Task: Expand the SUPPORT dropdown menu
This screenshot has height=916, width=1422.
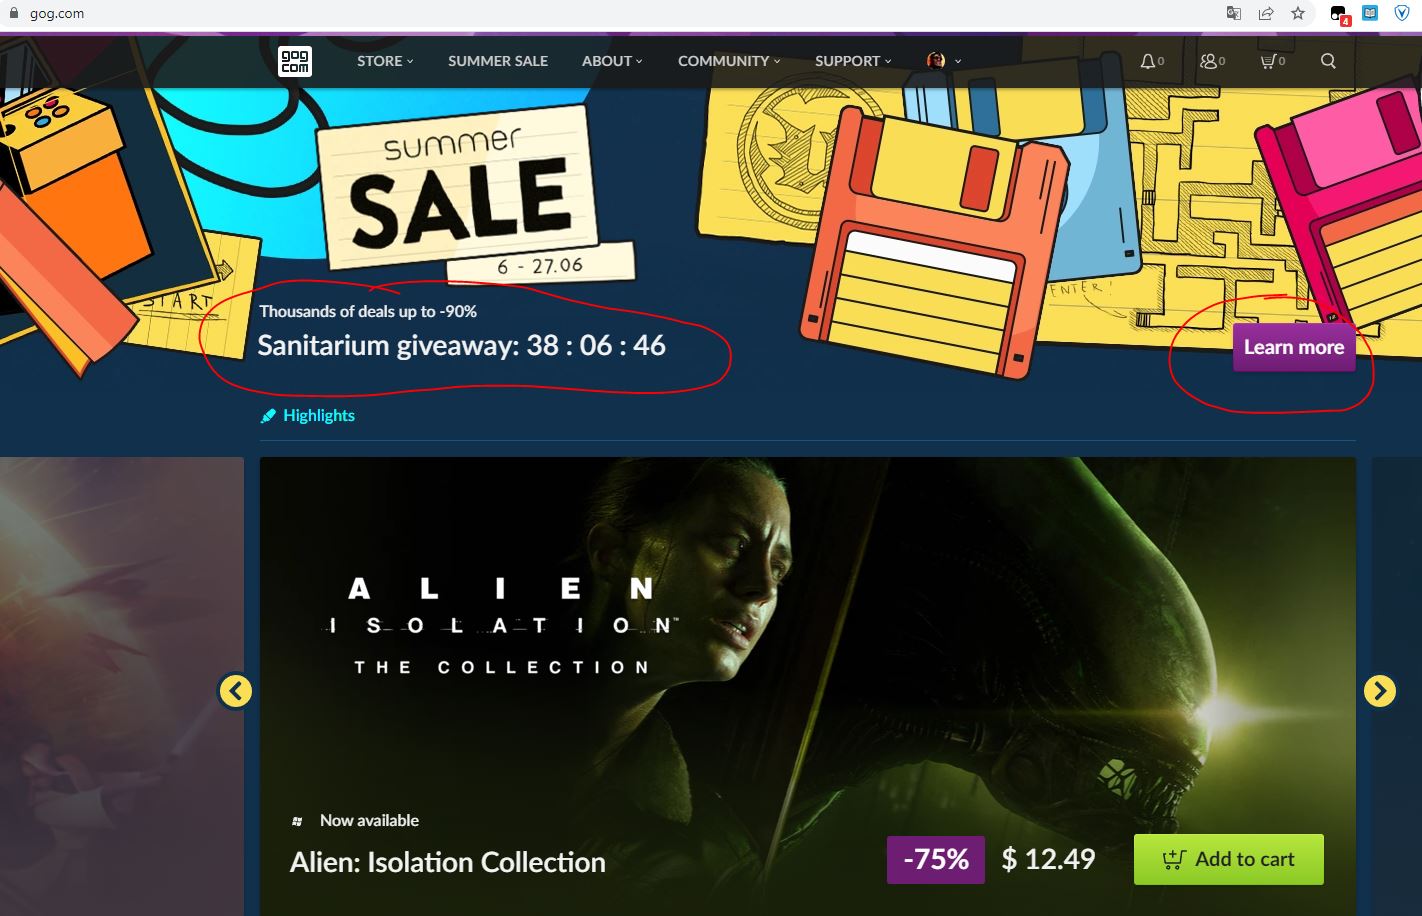Action: [853, 61]
